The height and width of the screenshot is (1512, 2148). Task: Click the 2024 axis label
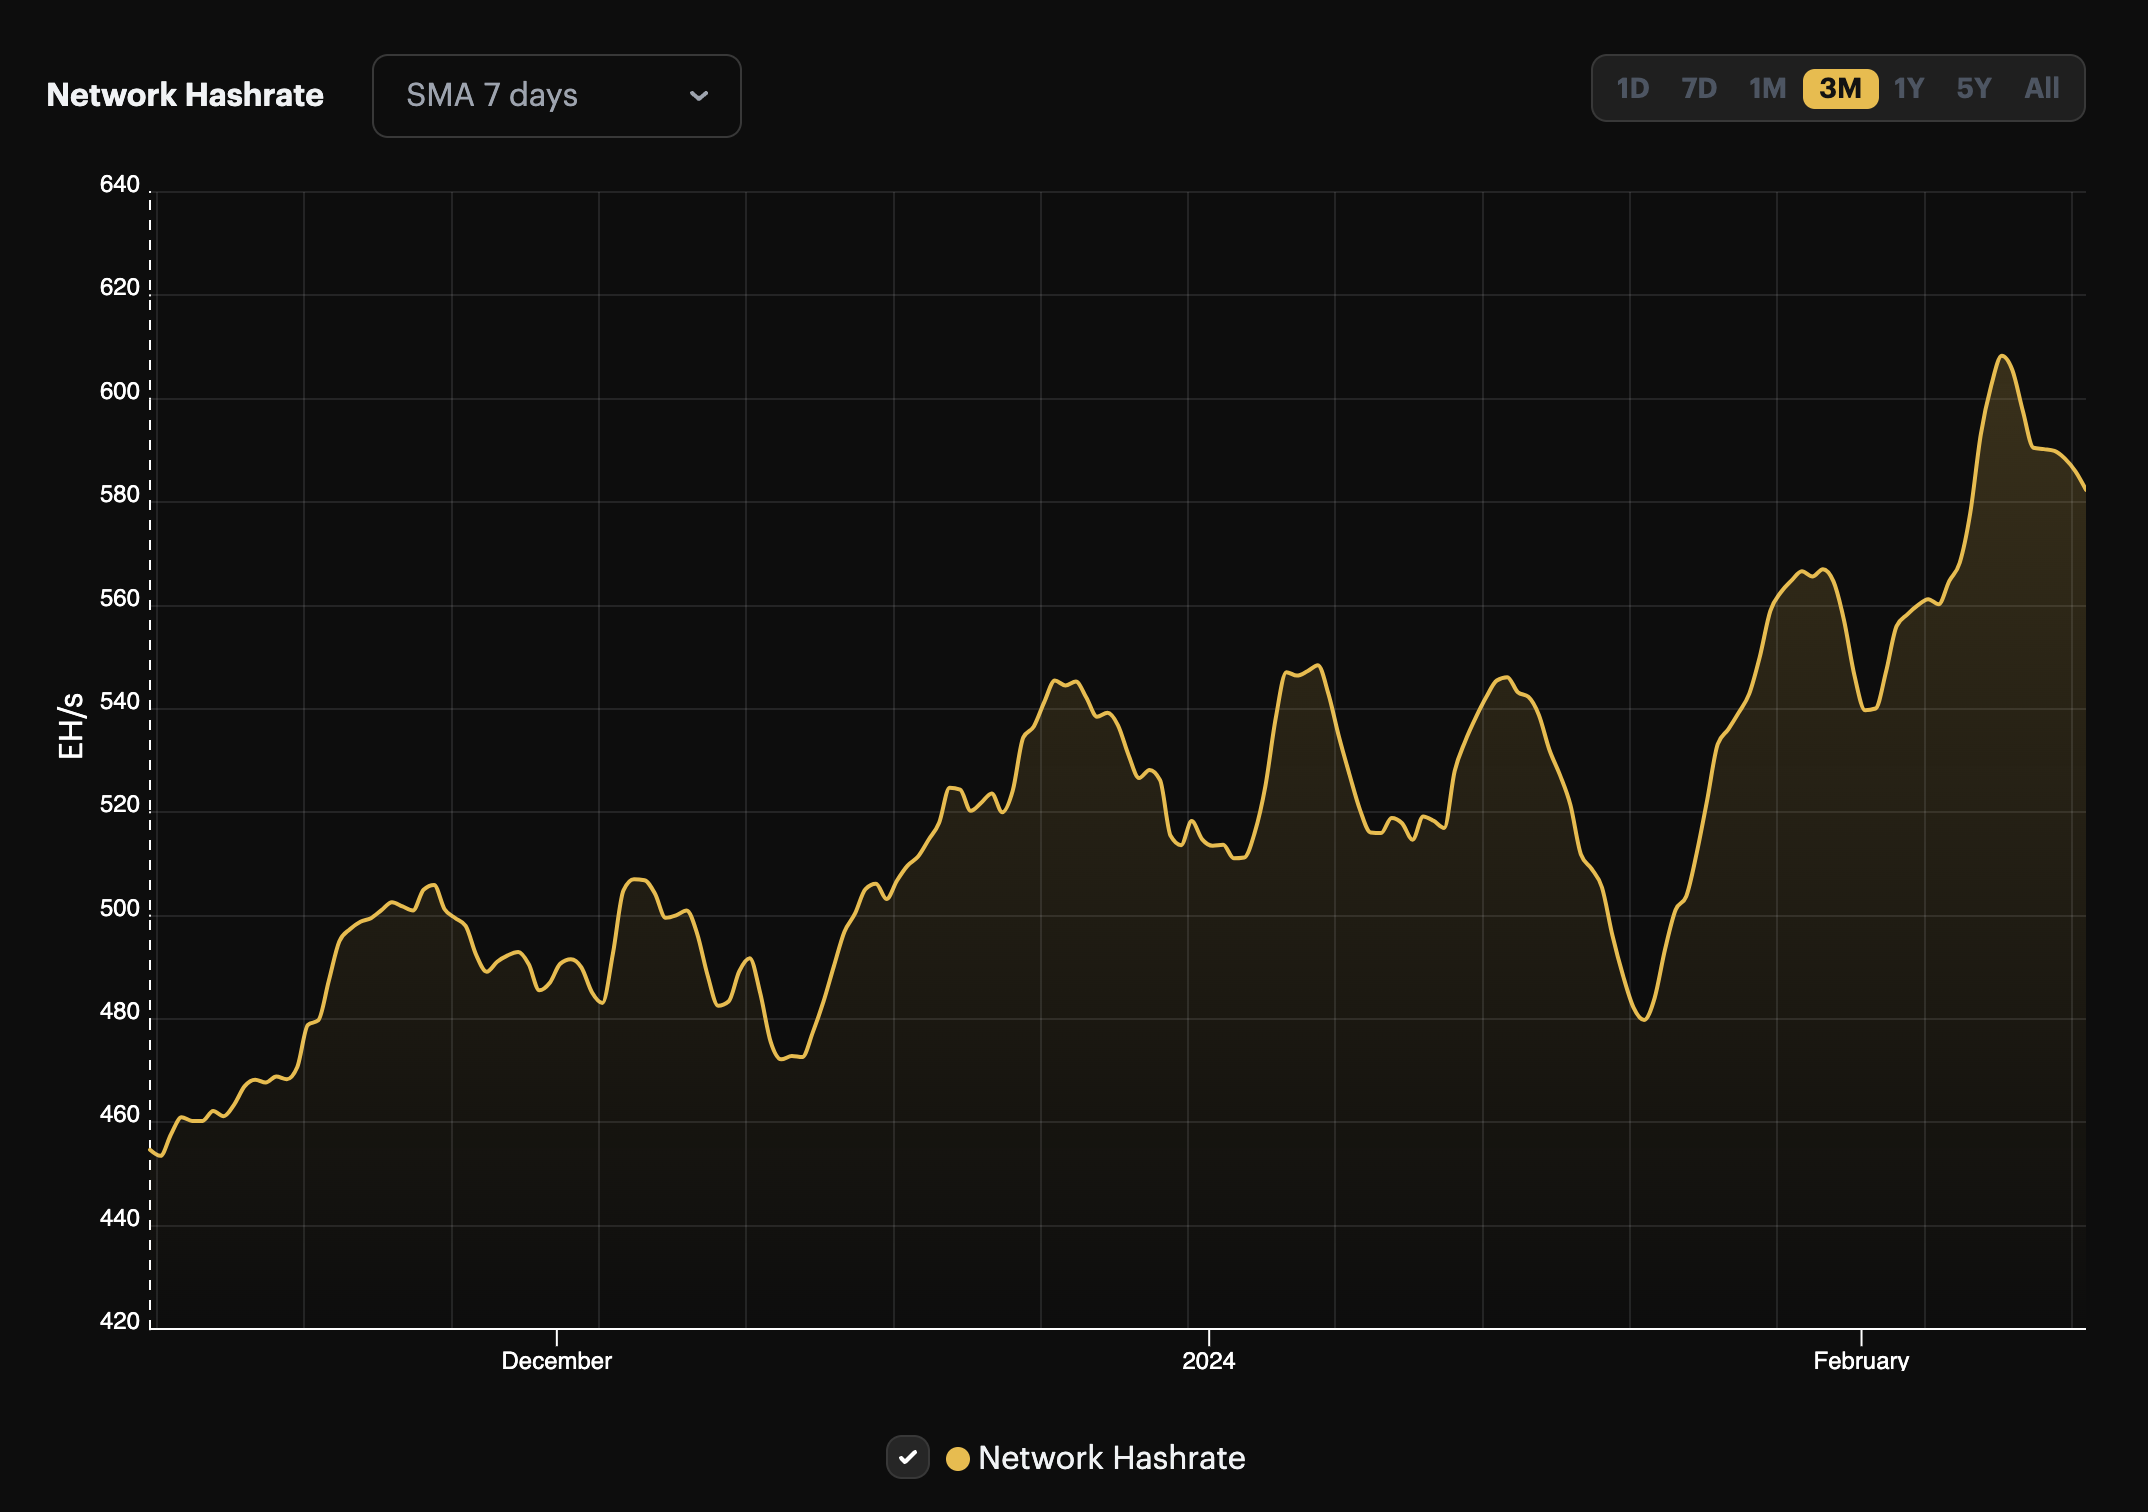click(1206, 1360)
